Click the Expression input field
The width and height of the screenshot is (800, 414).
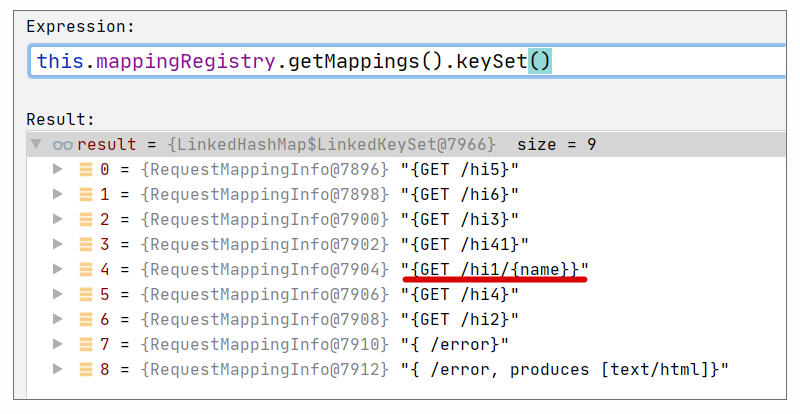coord(400,62)
